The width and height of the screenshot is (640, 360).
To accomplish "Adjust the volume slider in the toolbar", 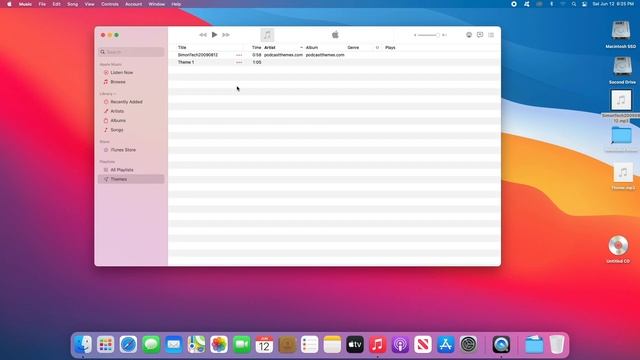I will [x=430, y=35].
